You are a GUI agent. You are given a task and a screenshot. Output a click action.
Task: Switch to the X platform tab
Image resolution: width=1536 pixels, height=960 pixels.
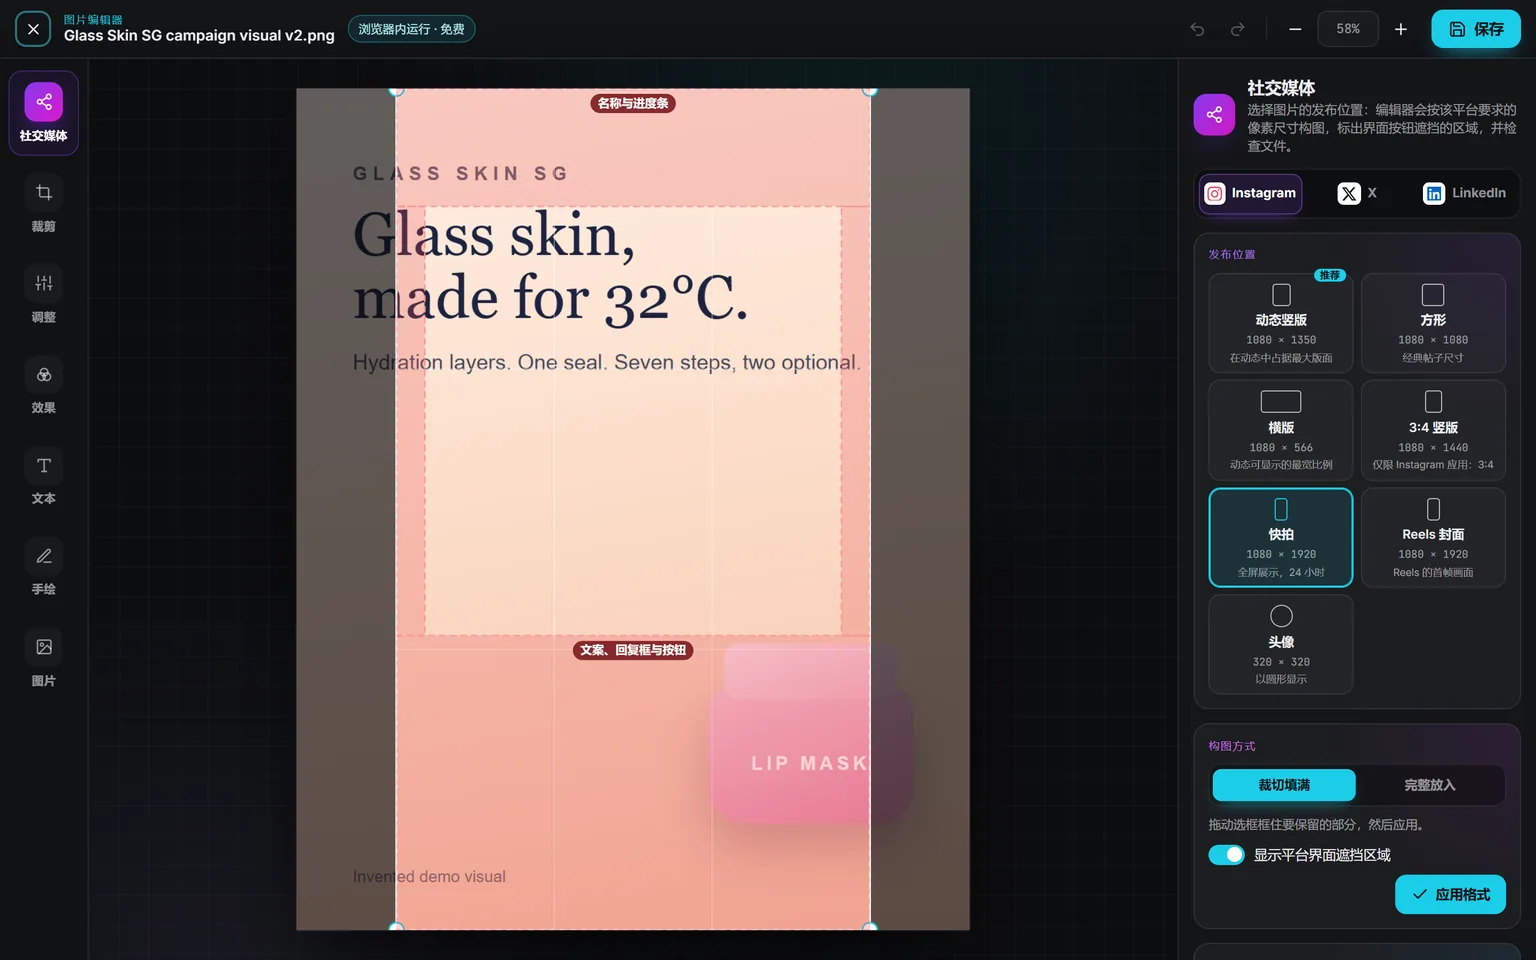point(1357,193)
